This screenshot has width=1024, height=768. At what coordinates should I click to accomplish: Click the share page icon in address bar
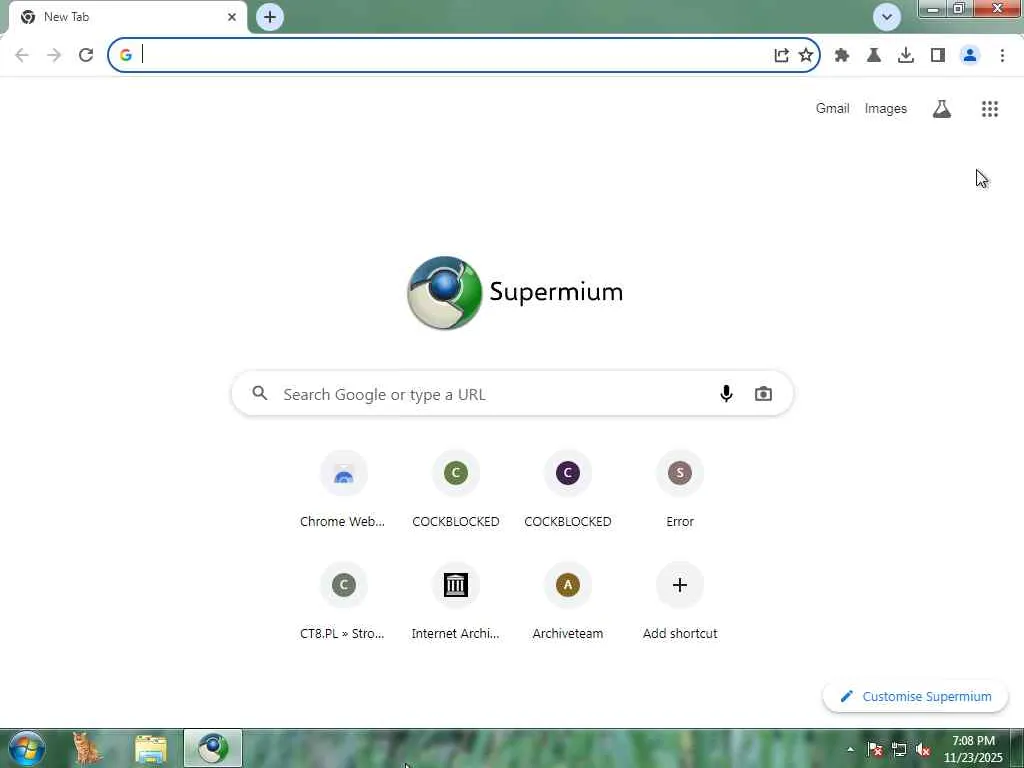click(781, 55)
